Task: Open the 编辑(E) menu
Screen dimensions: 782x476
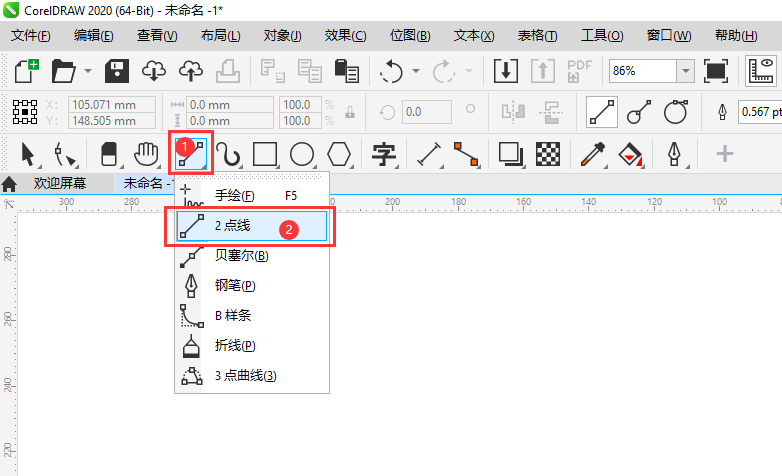Action: [93, 35]
